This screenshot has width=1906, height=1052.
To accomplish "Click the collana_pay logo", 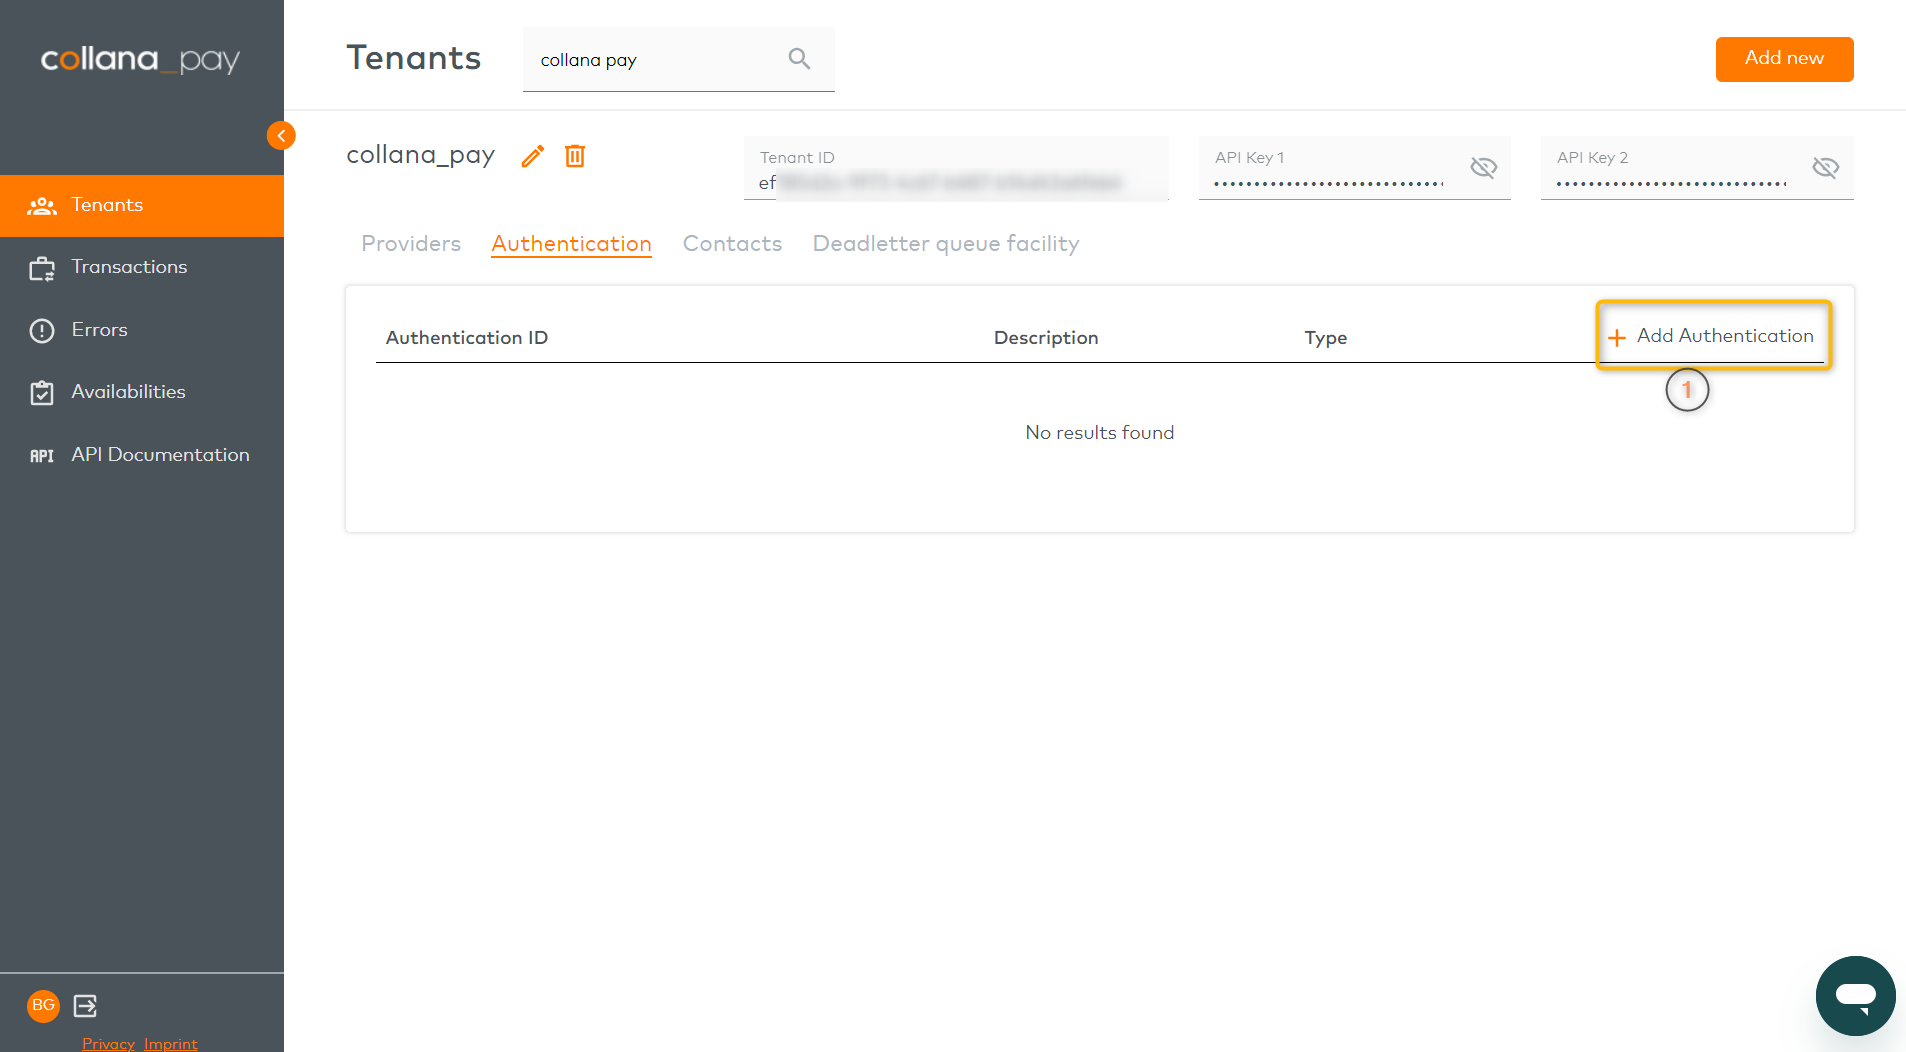I will tap(140, 60).
